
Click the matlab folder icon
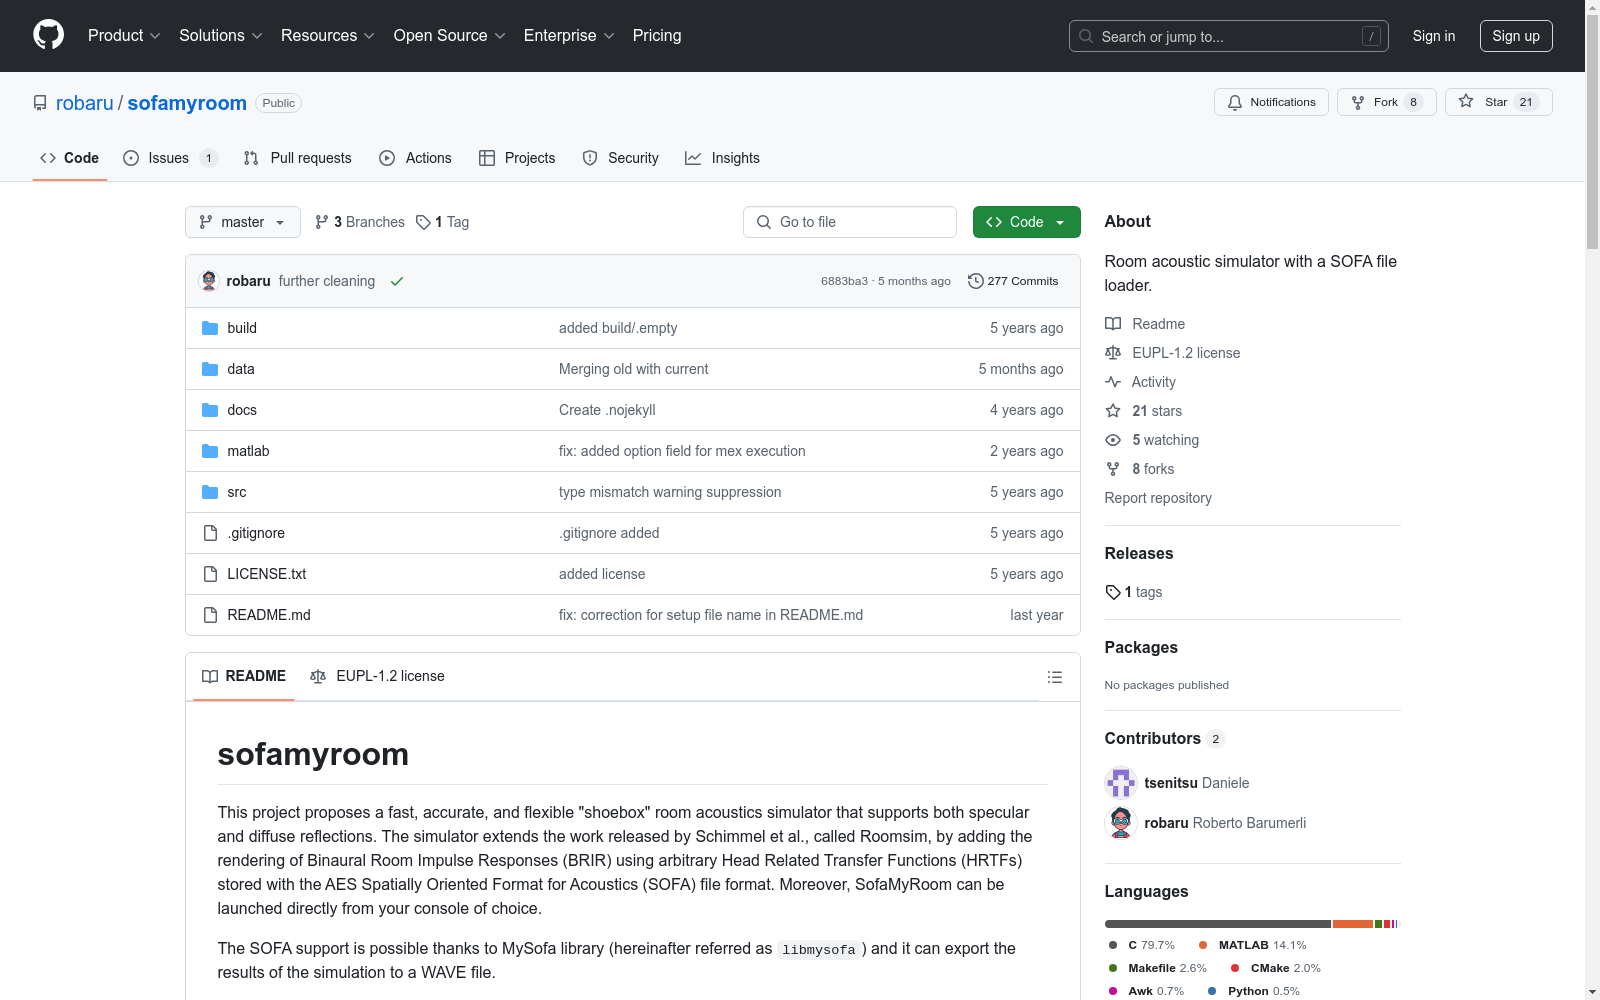[x=210, y=451]
